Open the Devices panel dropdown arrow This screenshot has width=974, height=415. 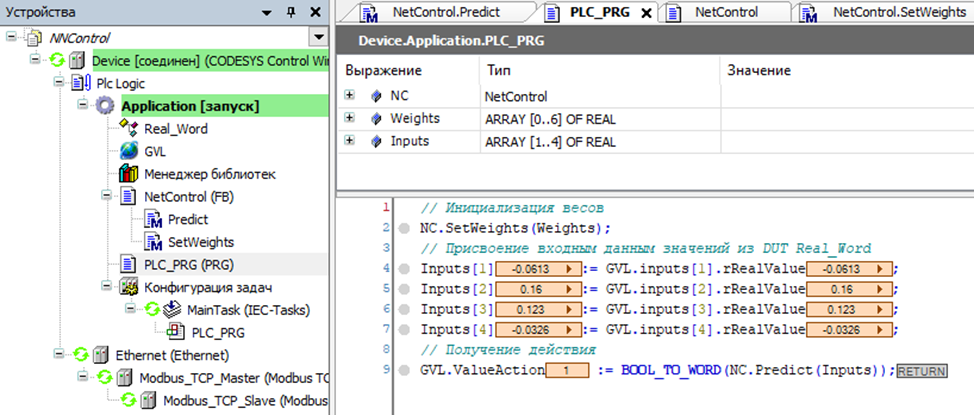coord(266,12)
